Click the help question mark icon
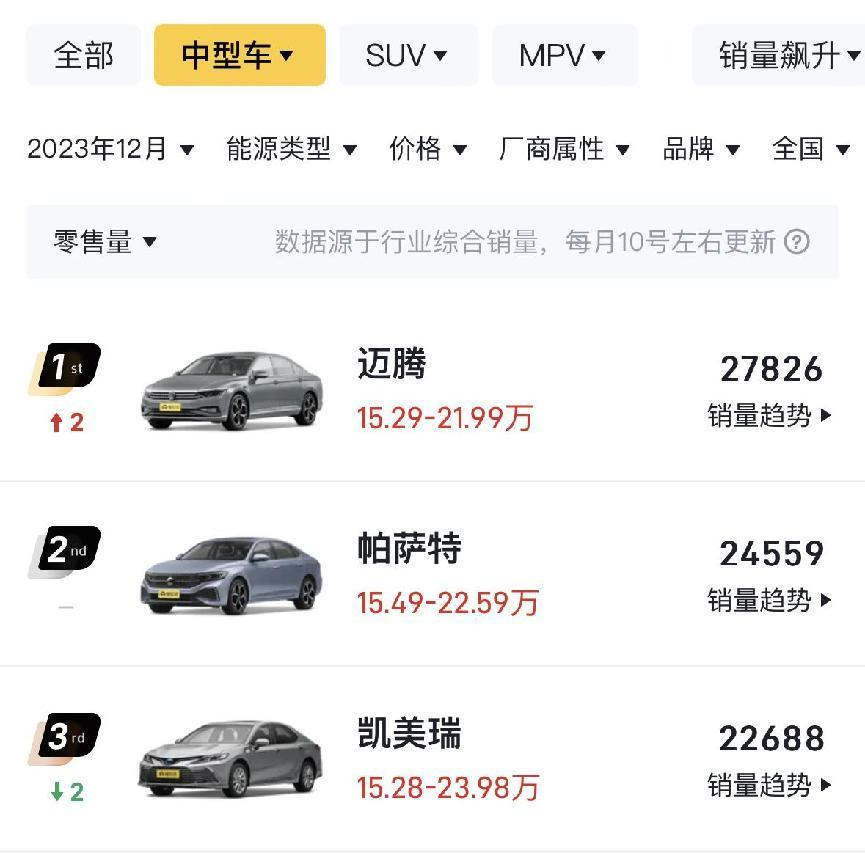This screenshot has width=865, height=853. pyautogui.click(x=797, y=242)
